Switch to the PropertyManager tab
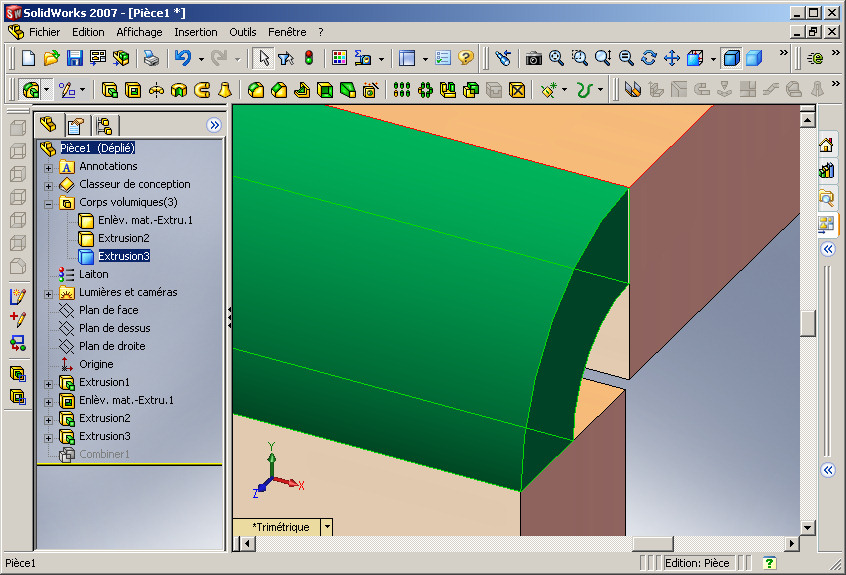846x575 pixels. point(76,126)
